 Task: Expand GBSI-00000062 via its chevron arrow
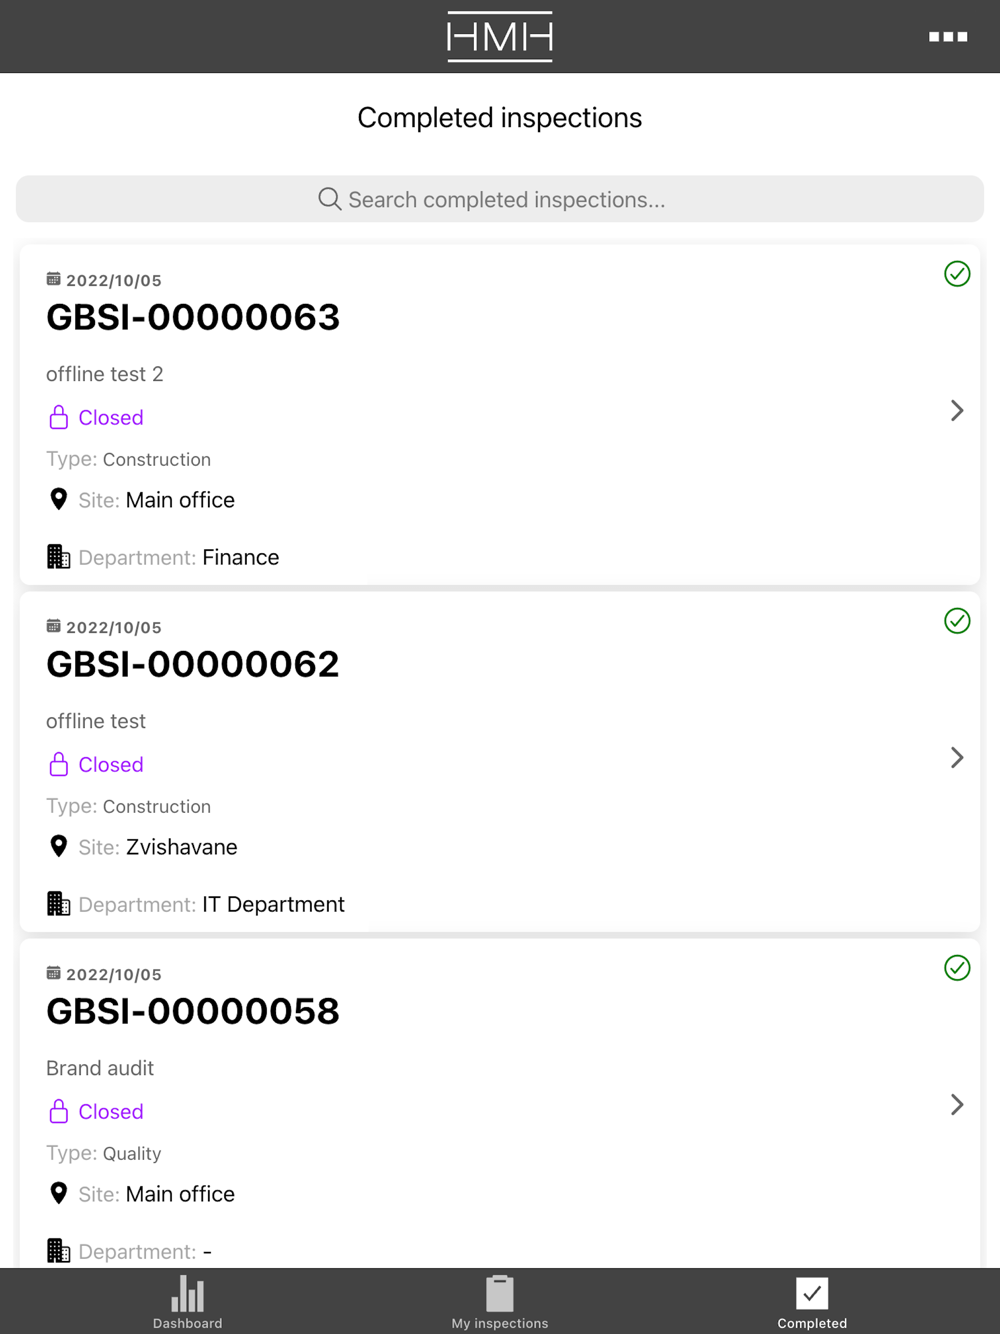click(x=957, y=758)
